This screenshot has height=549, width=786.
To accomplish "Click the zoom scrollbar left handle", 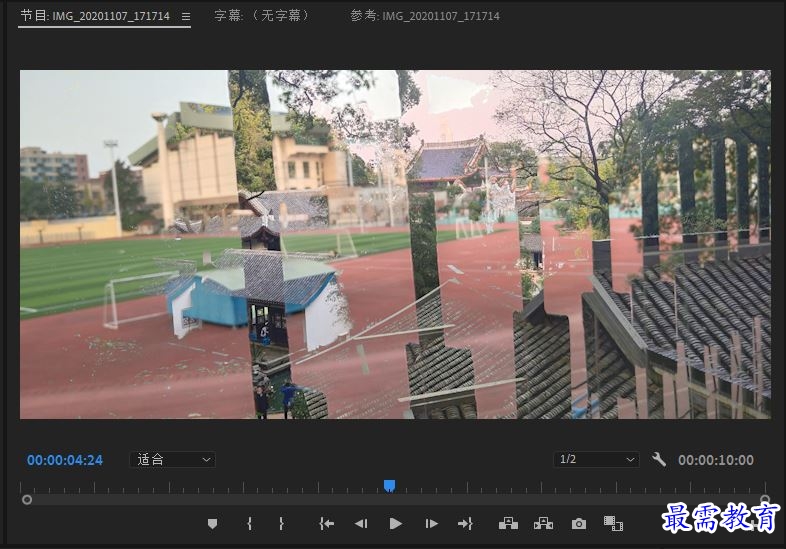I will [x=27, y=500].
